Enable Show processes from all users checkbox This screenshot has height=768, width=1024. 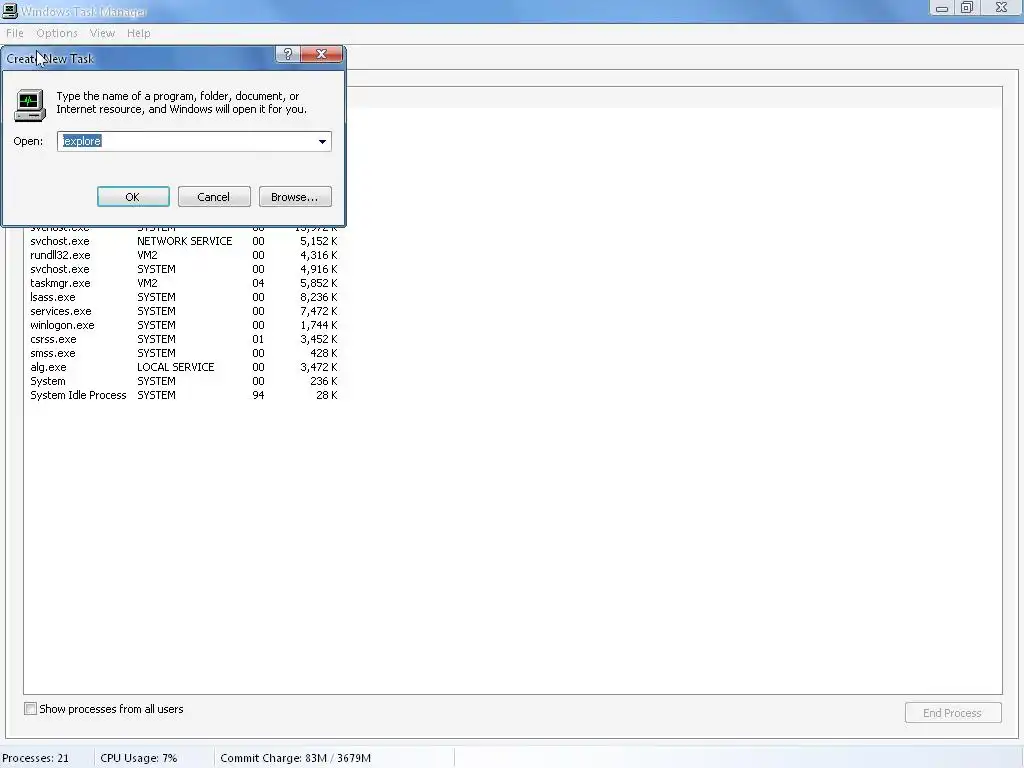coord(30,709)
